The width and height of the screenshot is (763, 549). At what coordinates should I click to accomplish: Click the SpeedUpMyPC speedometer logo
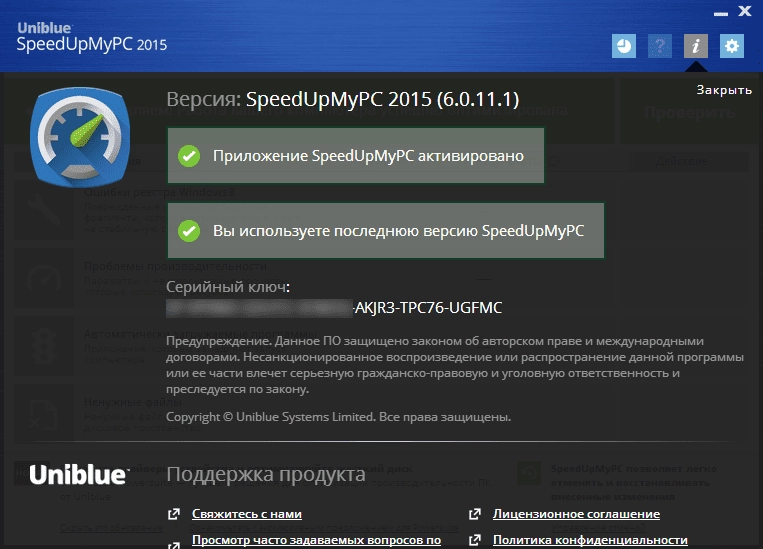point(80,137)
